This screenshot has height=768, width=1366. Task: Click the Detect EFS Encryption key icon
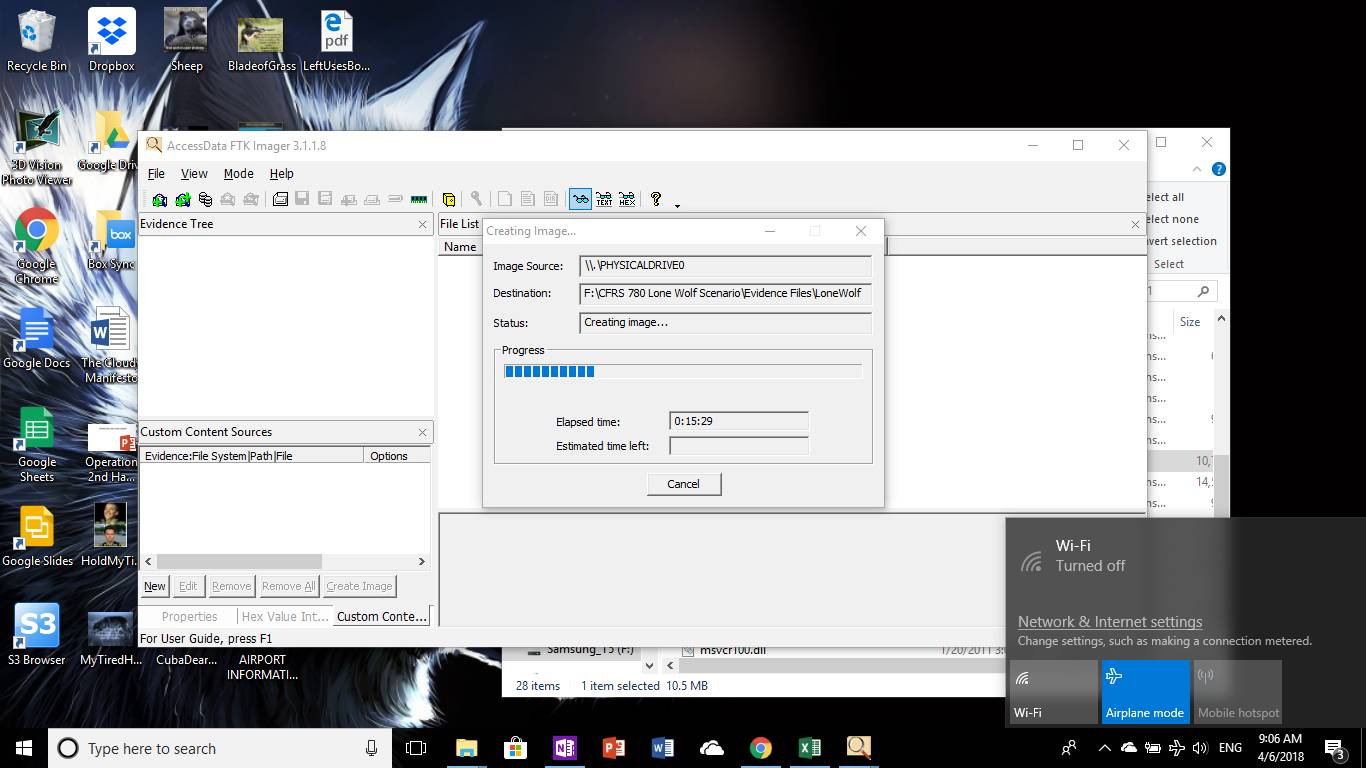(x=477, y=199)
